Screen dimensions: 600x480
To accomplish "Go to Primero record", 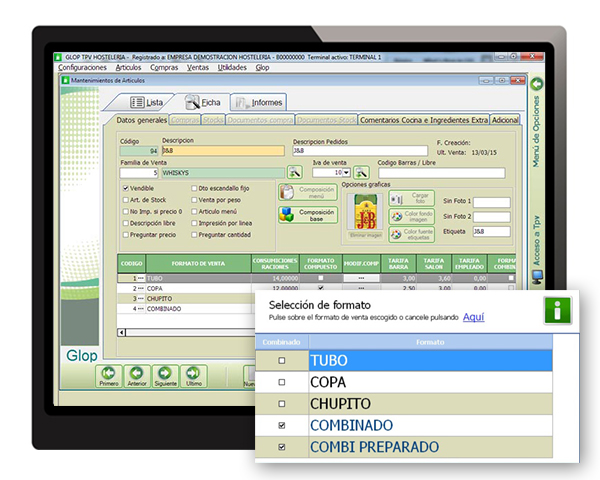I will pos(109,376).
